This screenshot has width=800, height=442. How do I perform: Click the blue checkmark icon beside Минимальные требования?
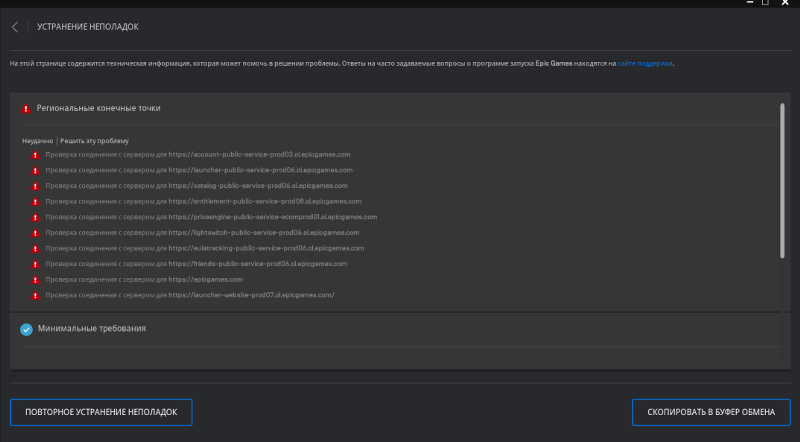(x=26, y=329)
